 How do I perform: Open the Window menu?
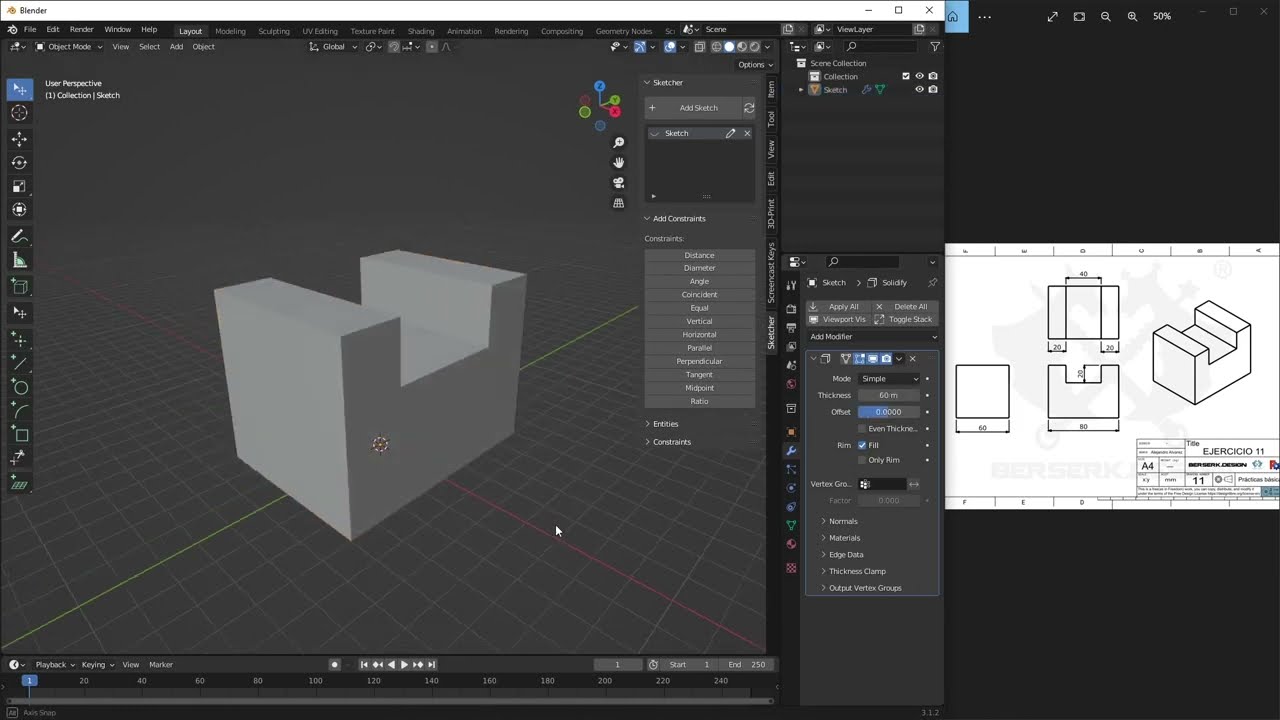(x=117, y=30)
